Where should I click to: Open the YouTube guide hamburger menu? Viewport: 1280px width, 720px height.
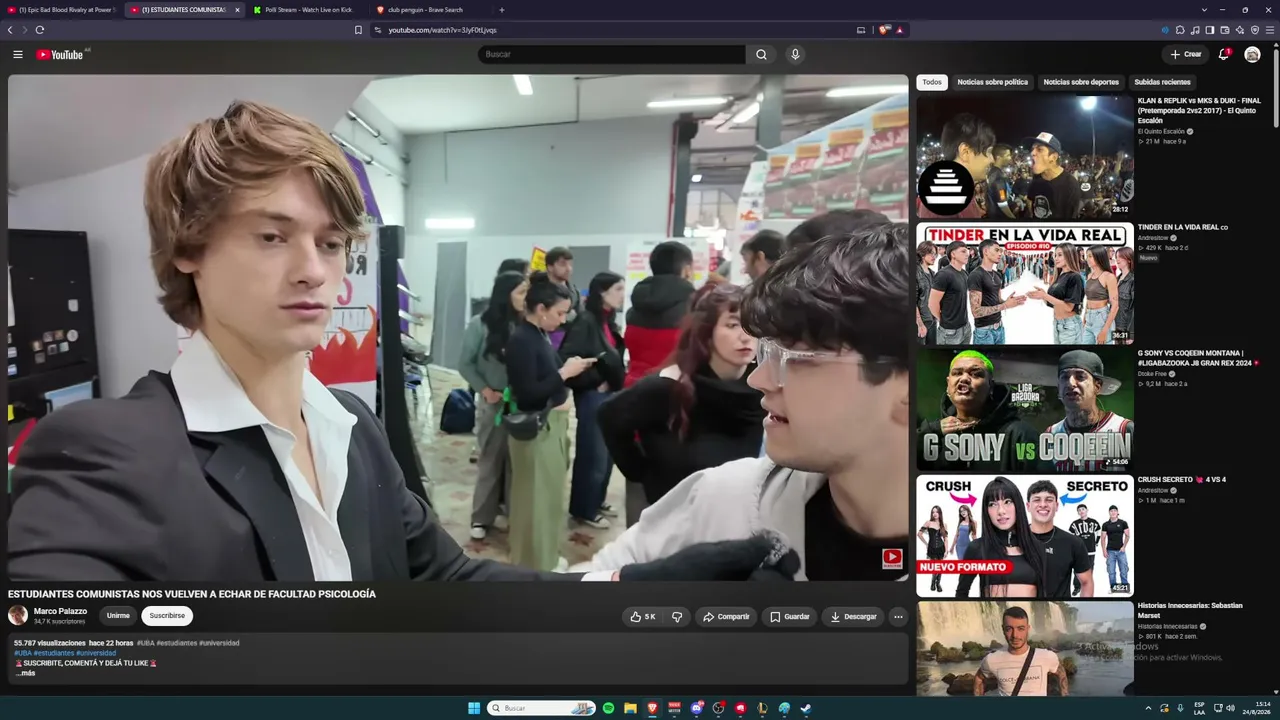18,54
